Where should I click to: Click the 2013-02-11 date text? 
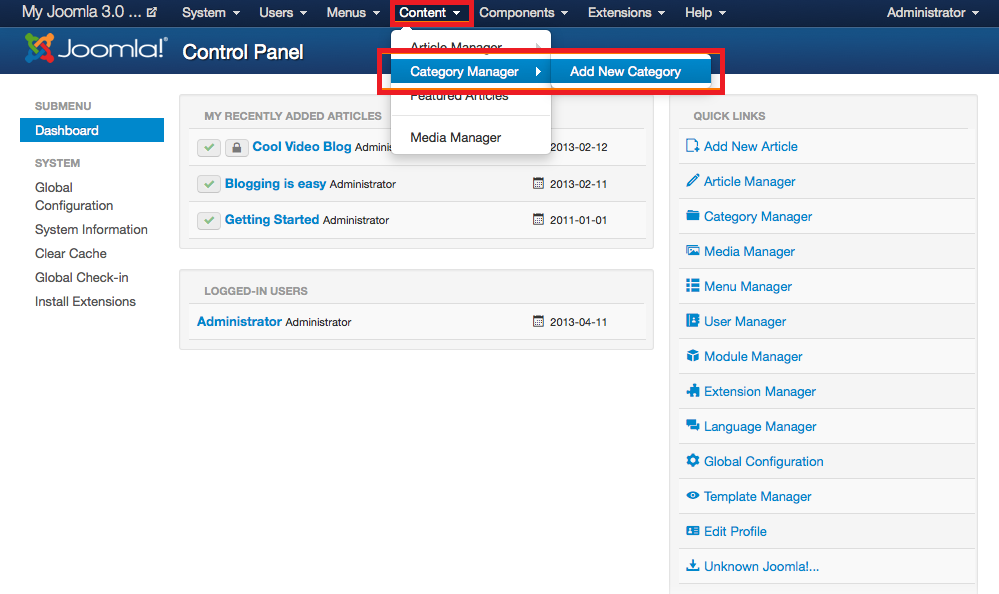[x=579, y=184]
